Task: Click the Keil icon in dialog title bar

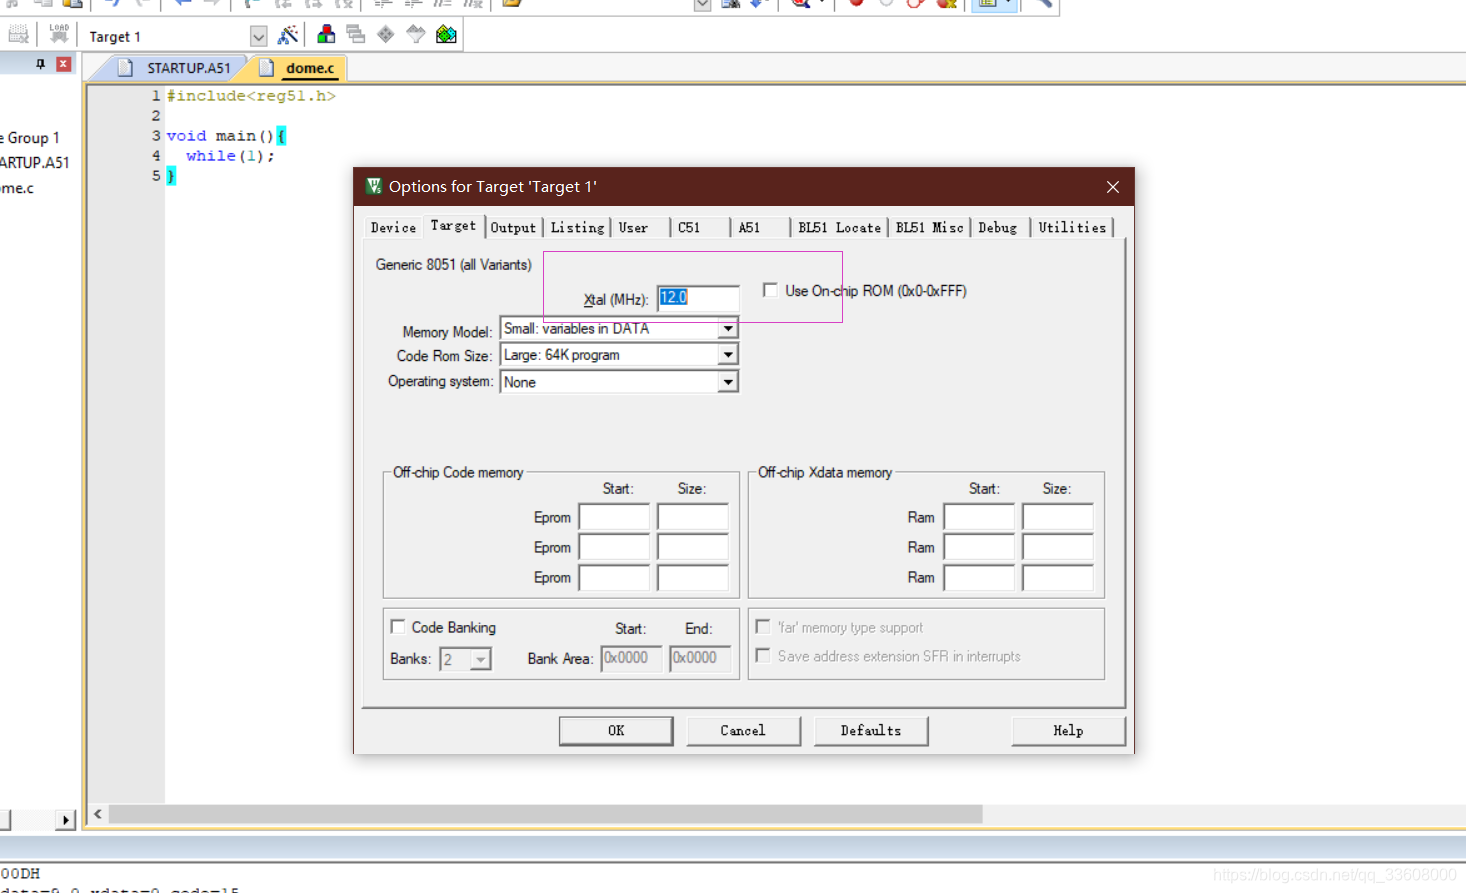Action: (374, 186)
